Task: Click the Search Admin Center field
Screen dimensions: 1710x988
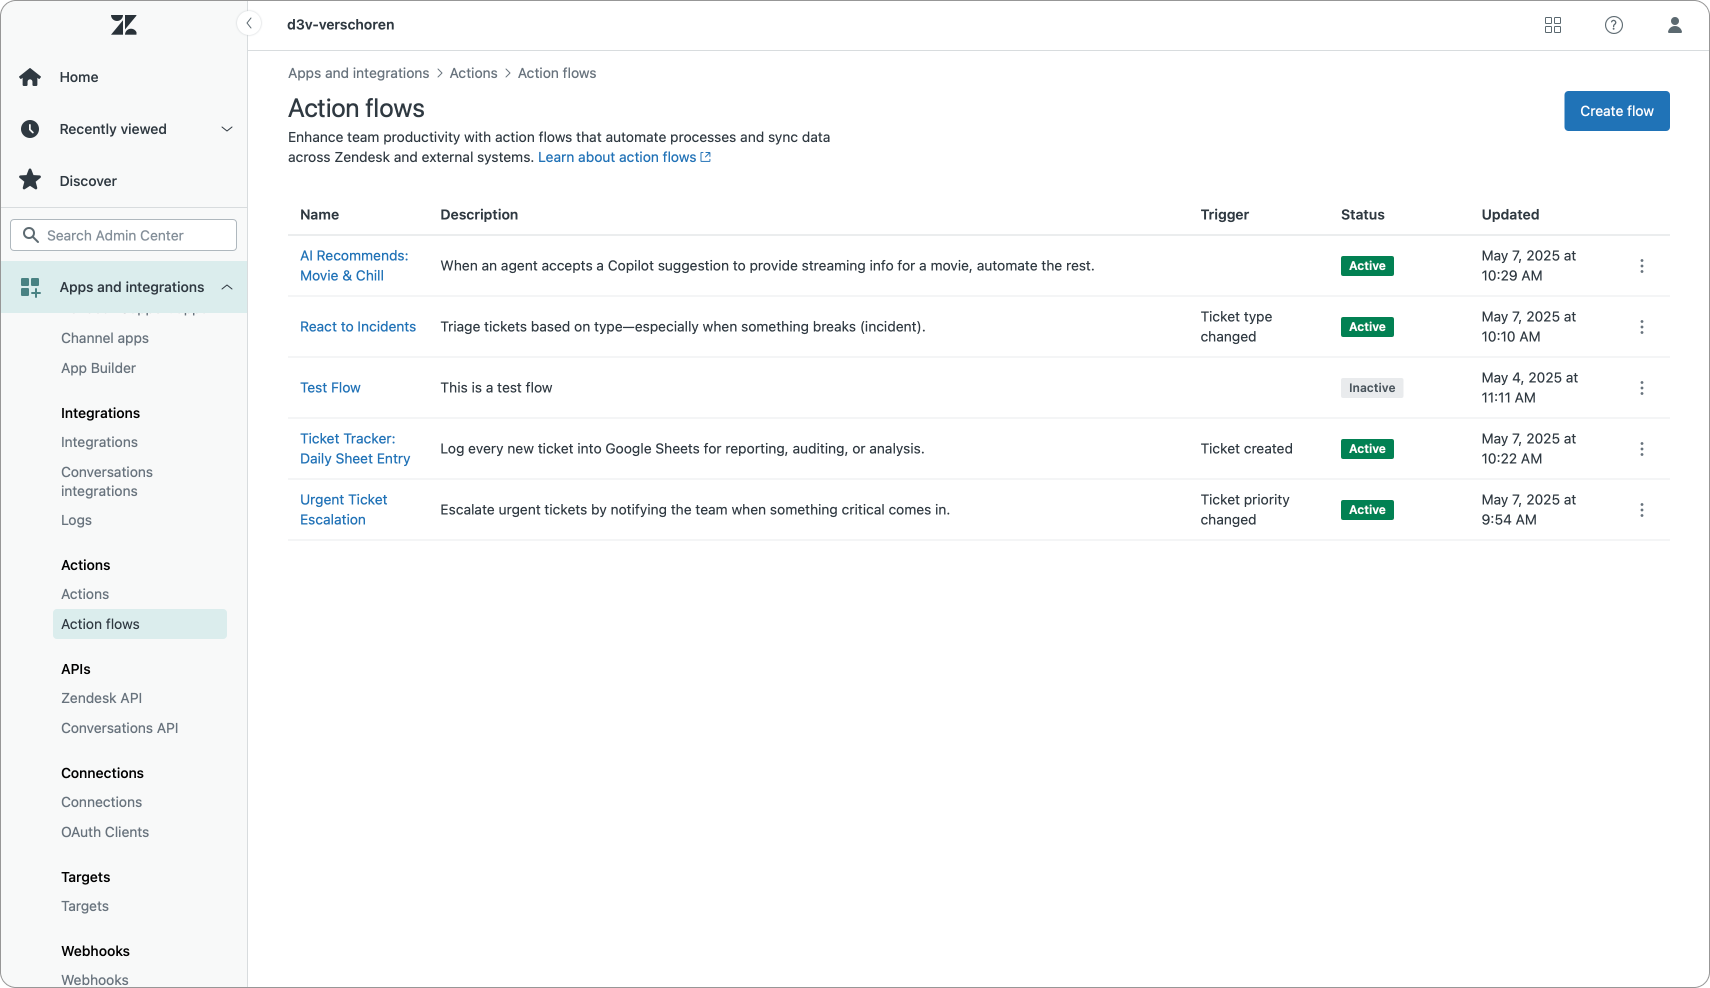Action: click(123, 235)
